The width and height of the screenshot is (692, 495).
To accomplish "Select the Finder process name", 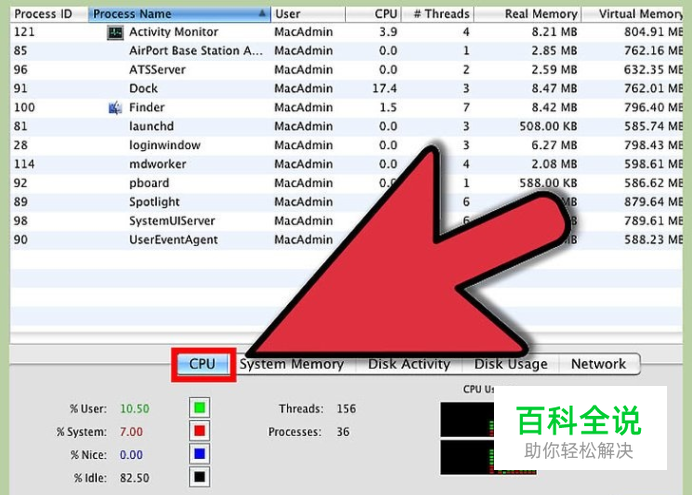I will coord(147,108).
